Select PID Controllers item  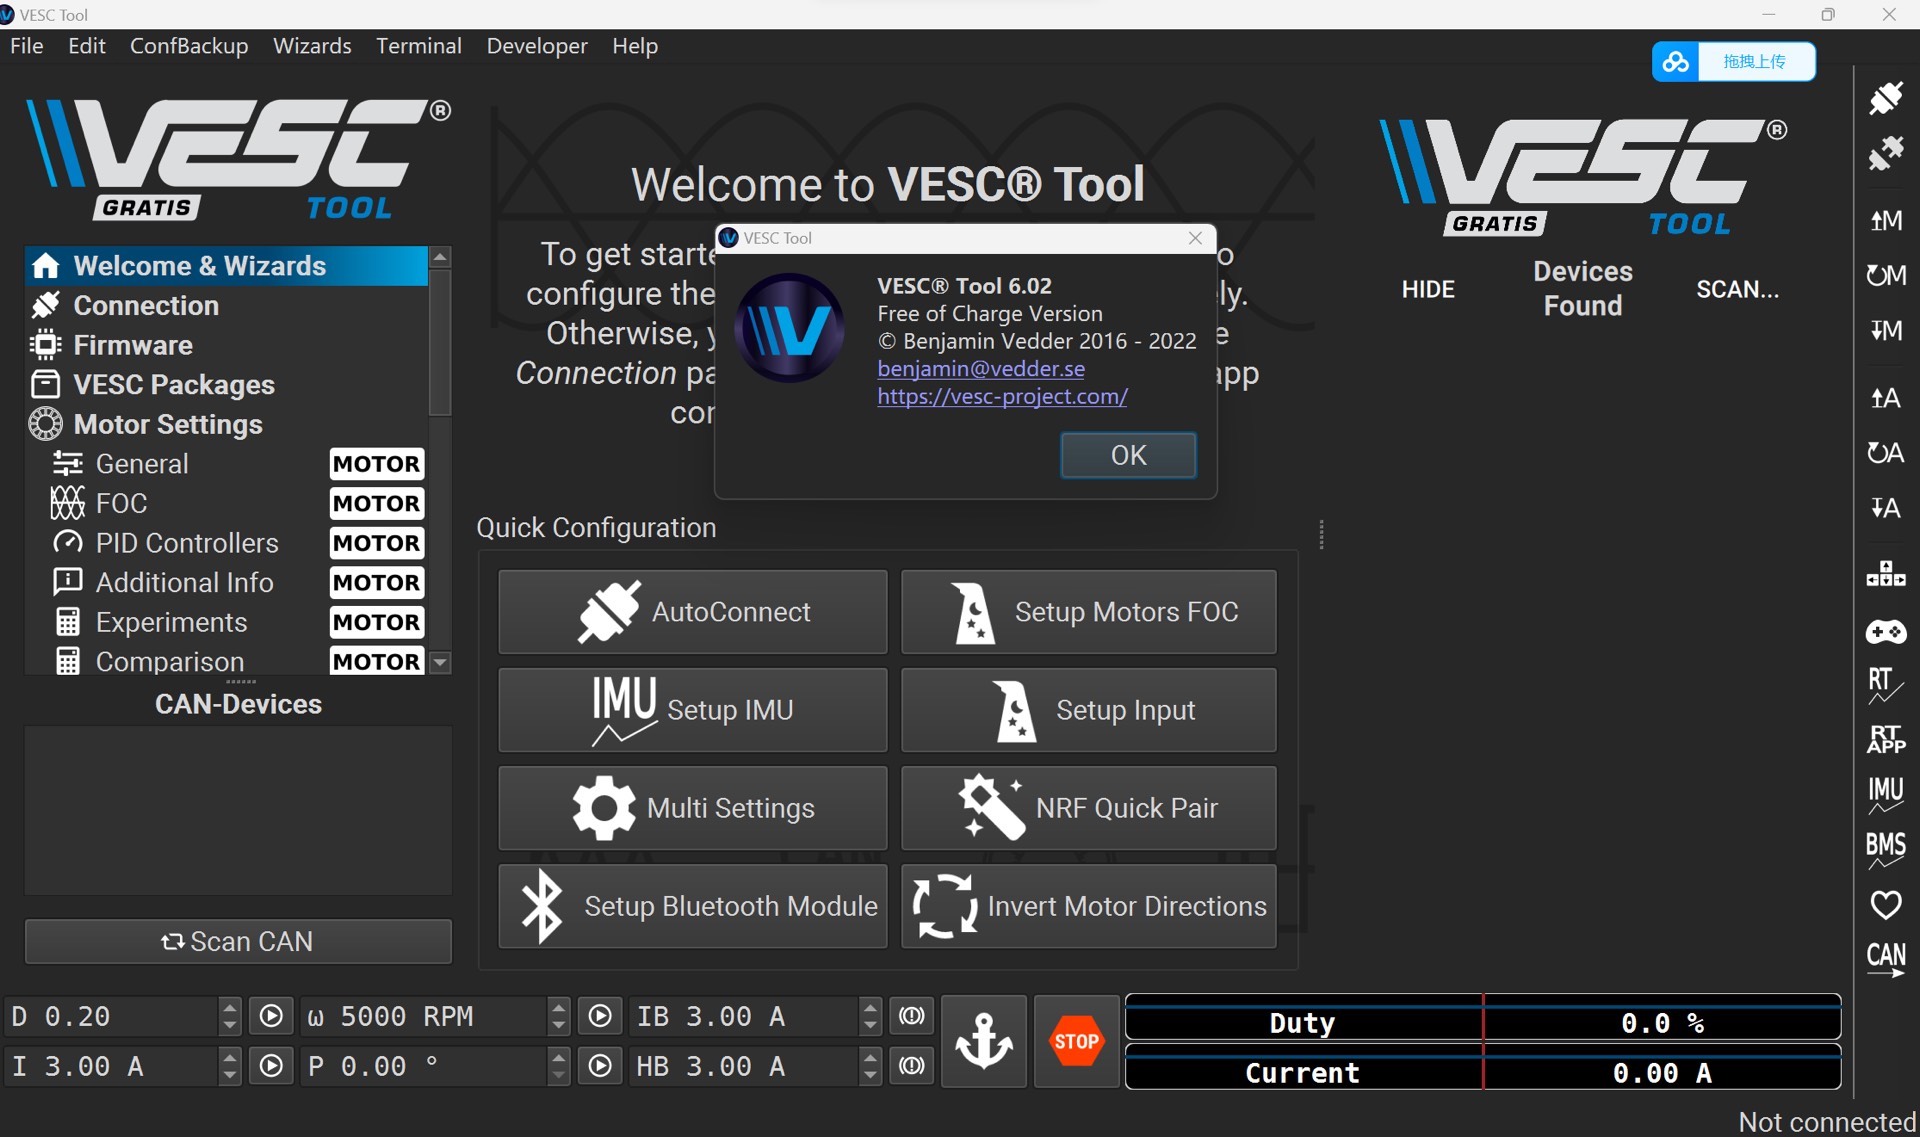227,543
